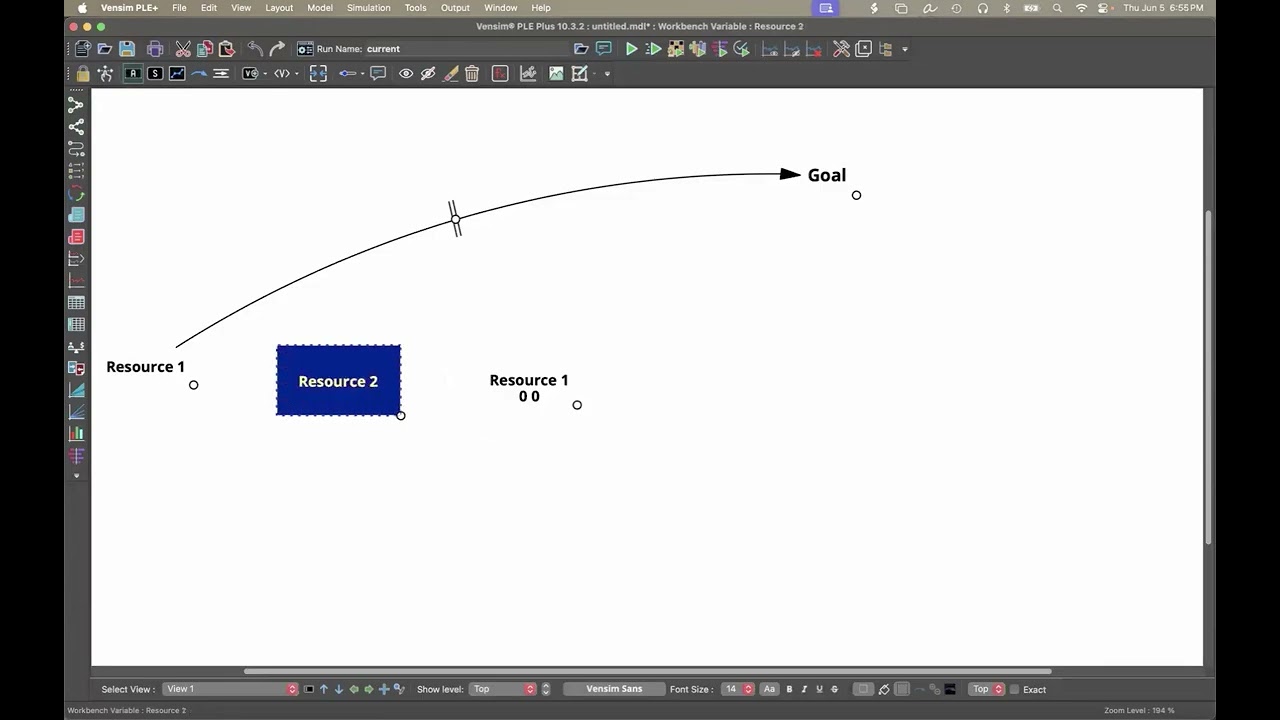Select the Move/Size hand tool
Image resolution: width=1280 pixels, height=720 pixels.
tap(105, 73)
